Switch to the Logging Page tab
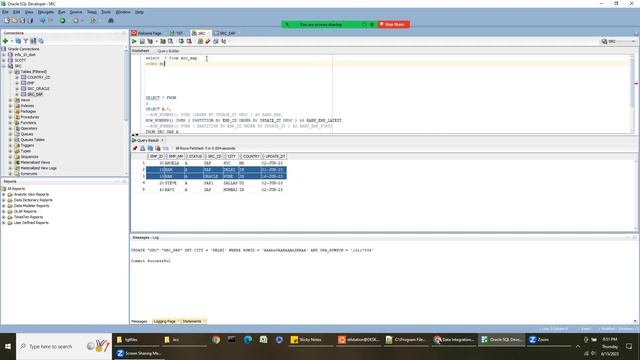640x360 pixels. point(165,321)
